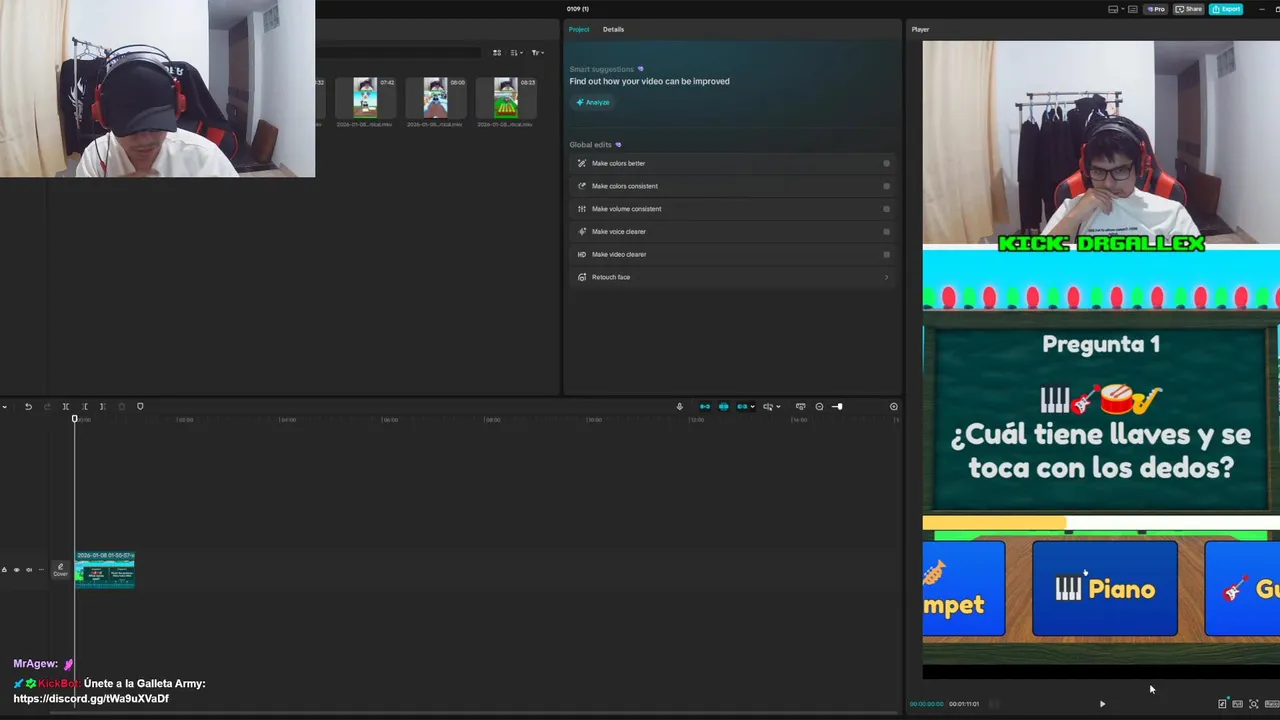
Task: Open the media filter dropdown
Action: click(x=537, y=53)
